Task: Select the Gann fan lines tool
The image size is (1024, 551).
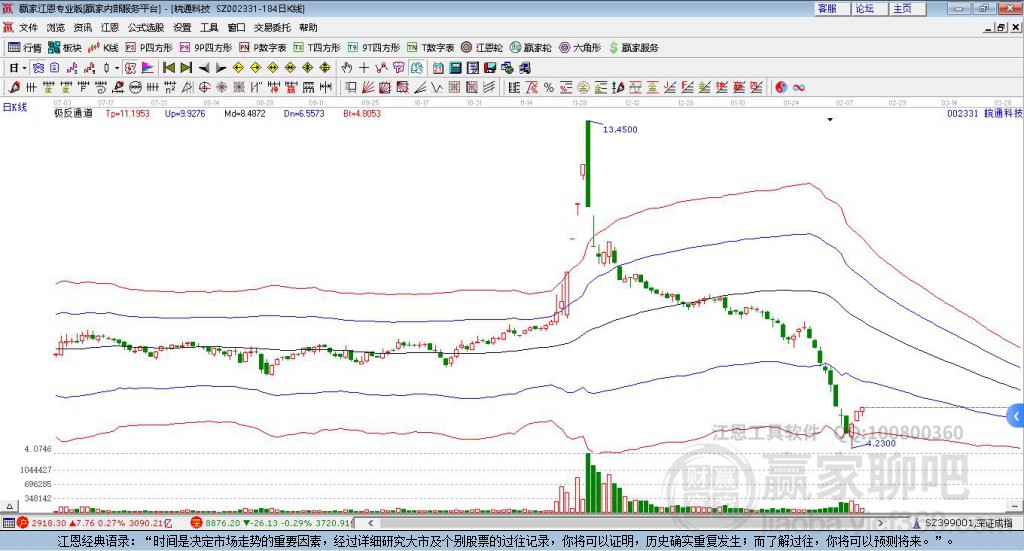Action: tap(367, 87)
